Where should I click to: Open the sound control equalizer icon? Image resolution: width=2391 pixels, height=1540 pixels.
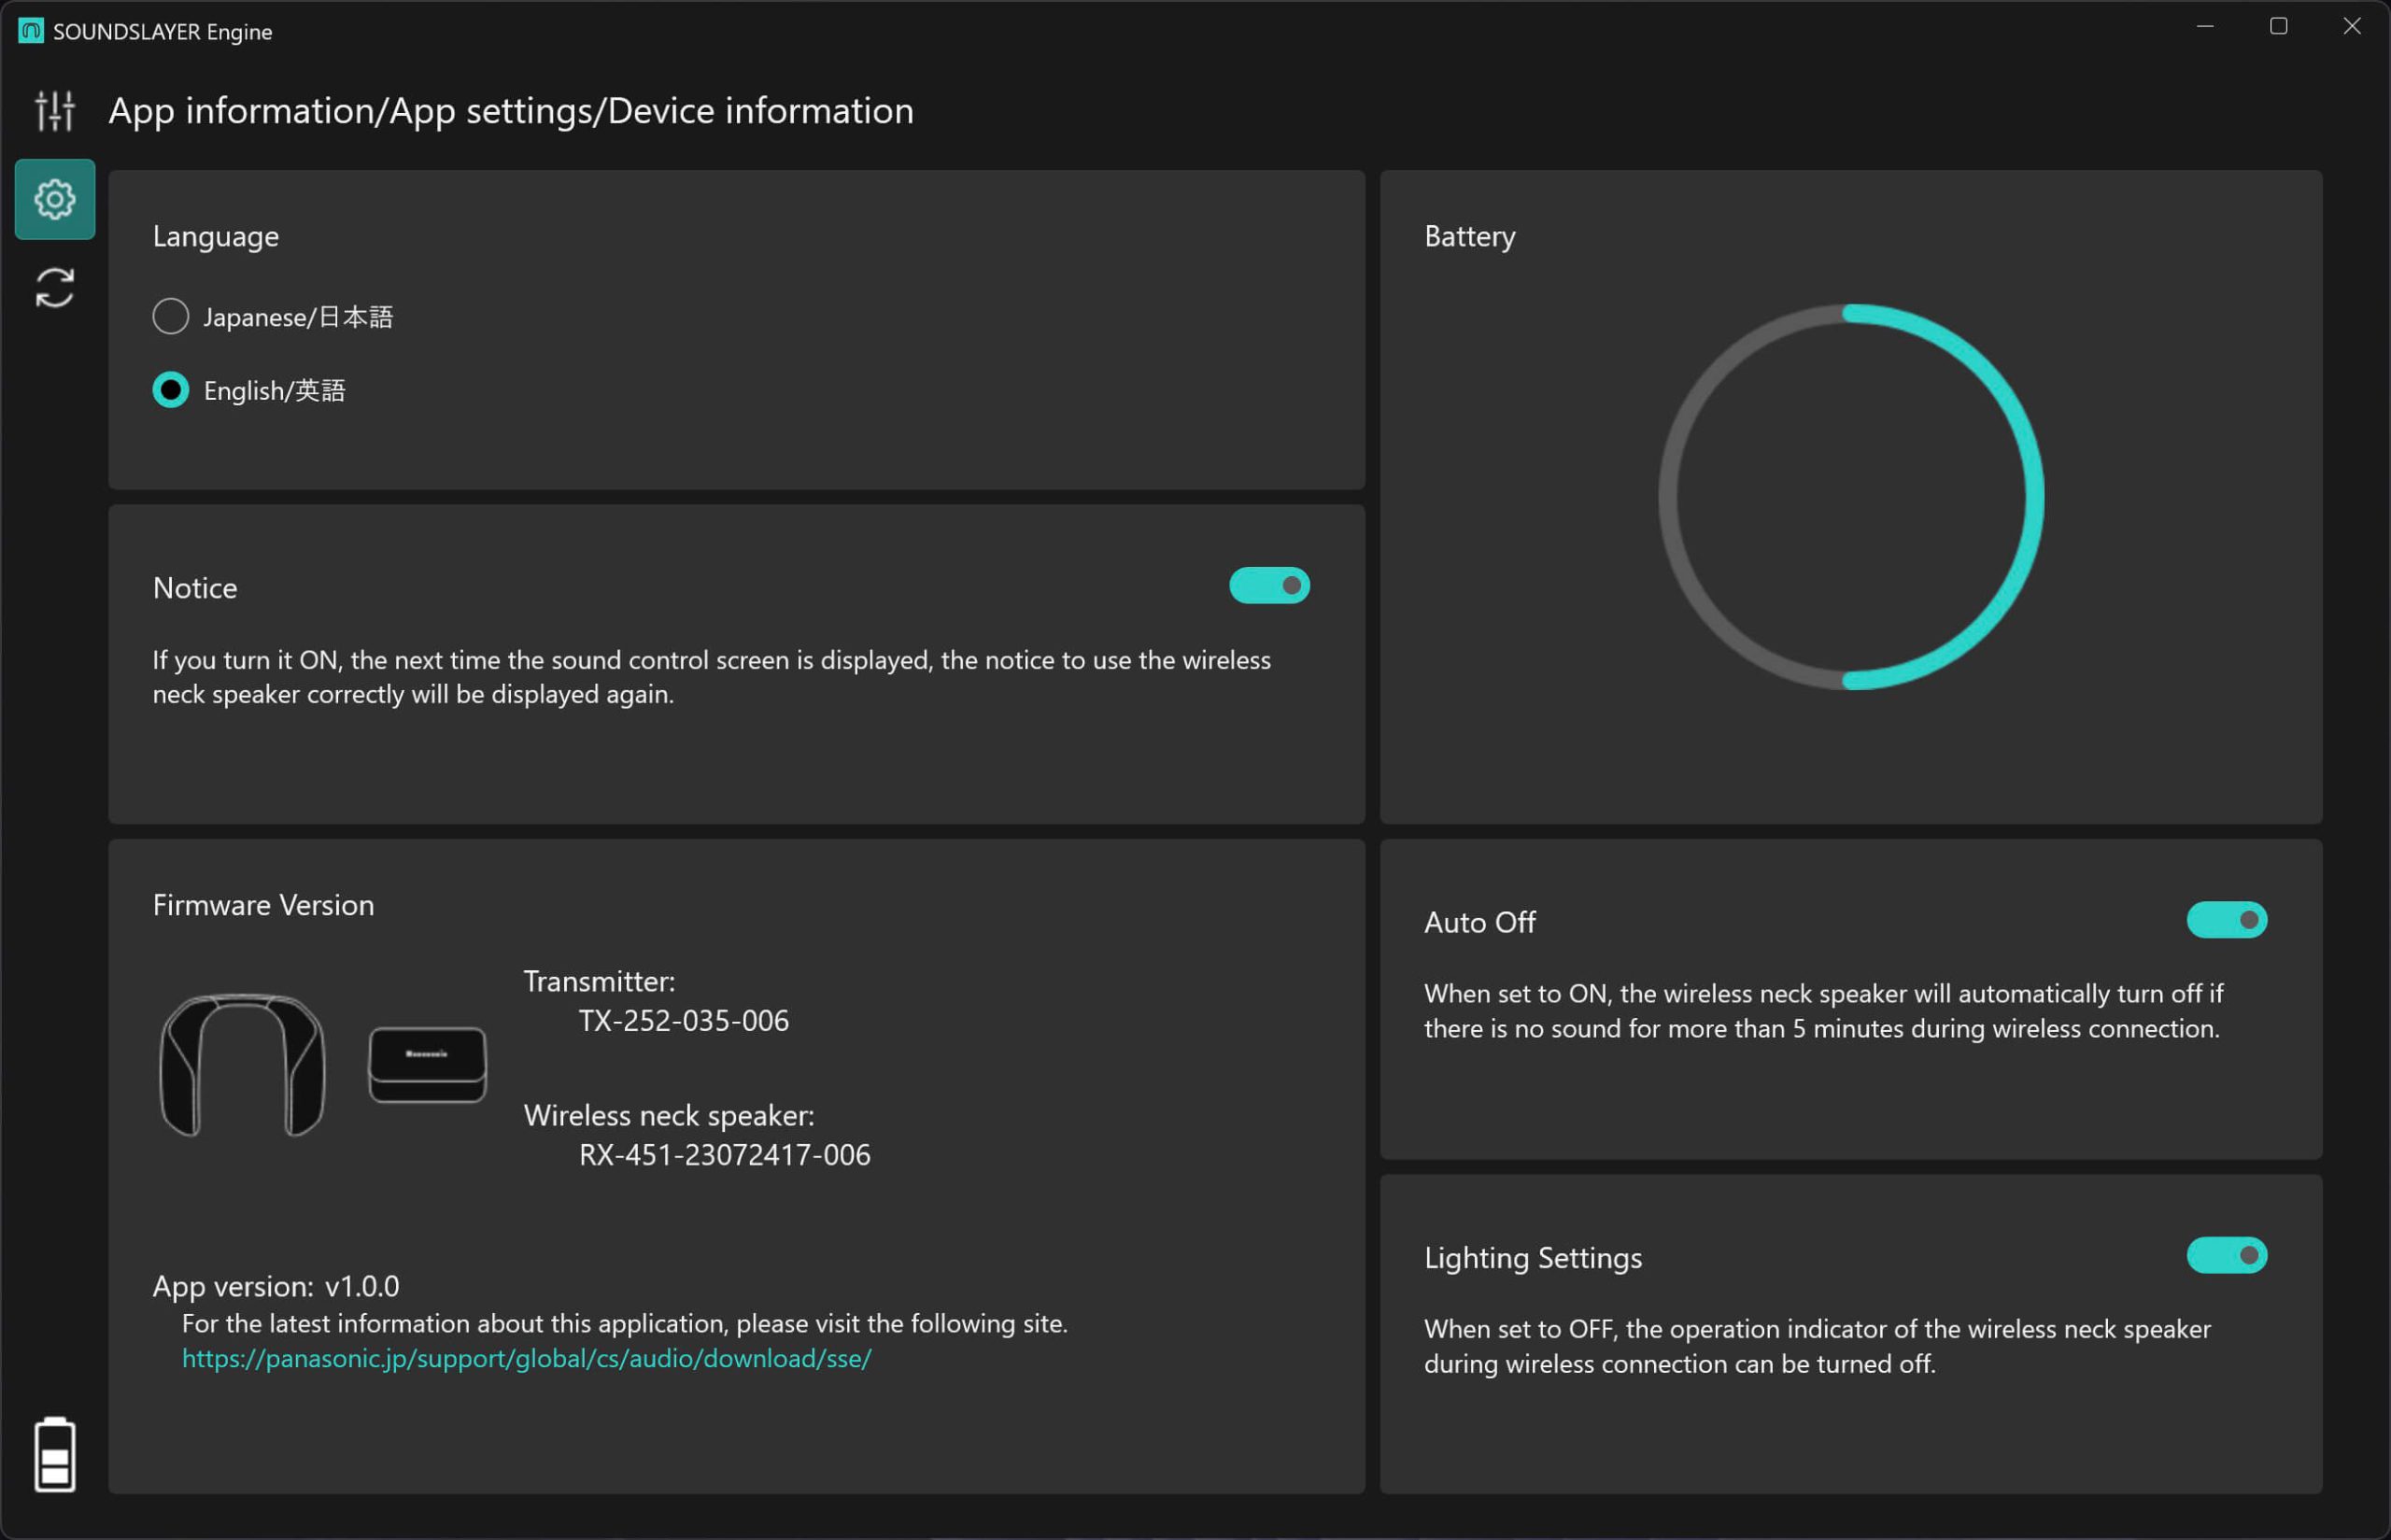(54, 110)
